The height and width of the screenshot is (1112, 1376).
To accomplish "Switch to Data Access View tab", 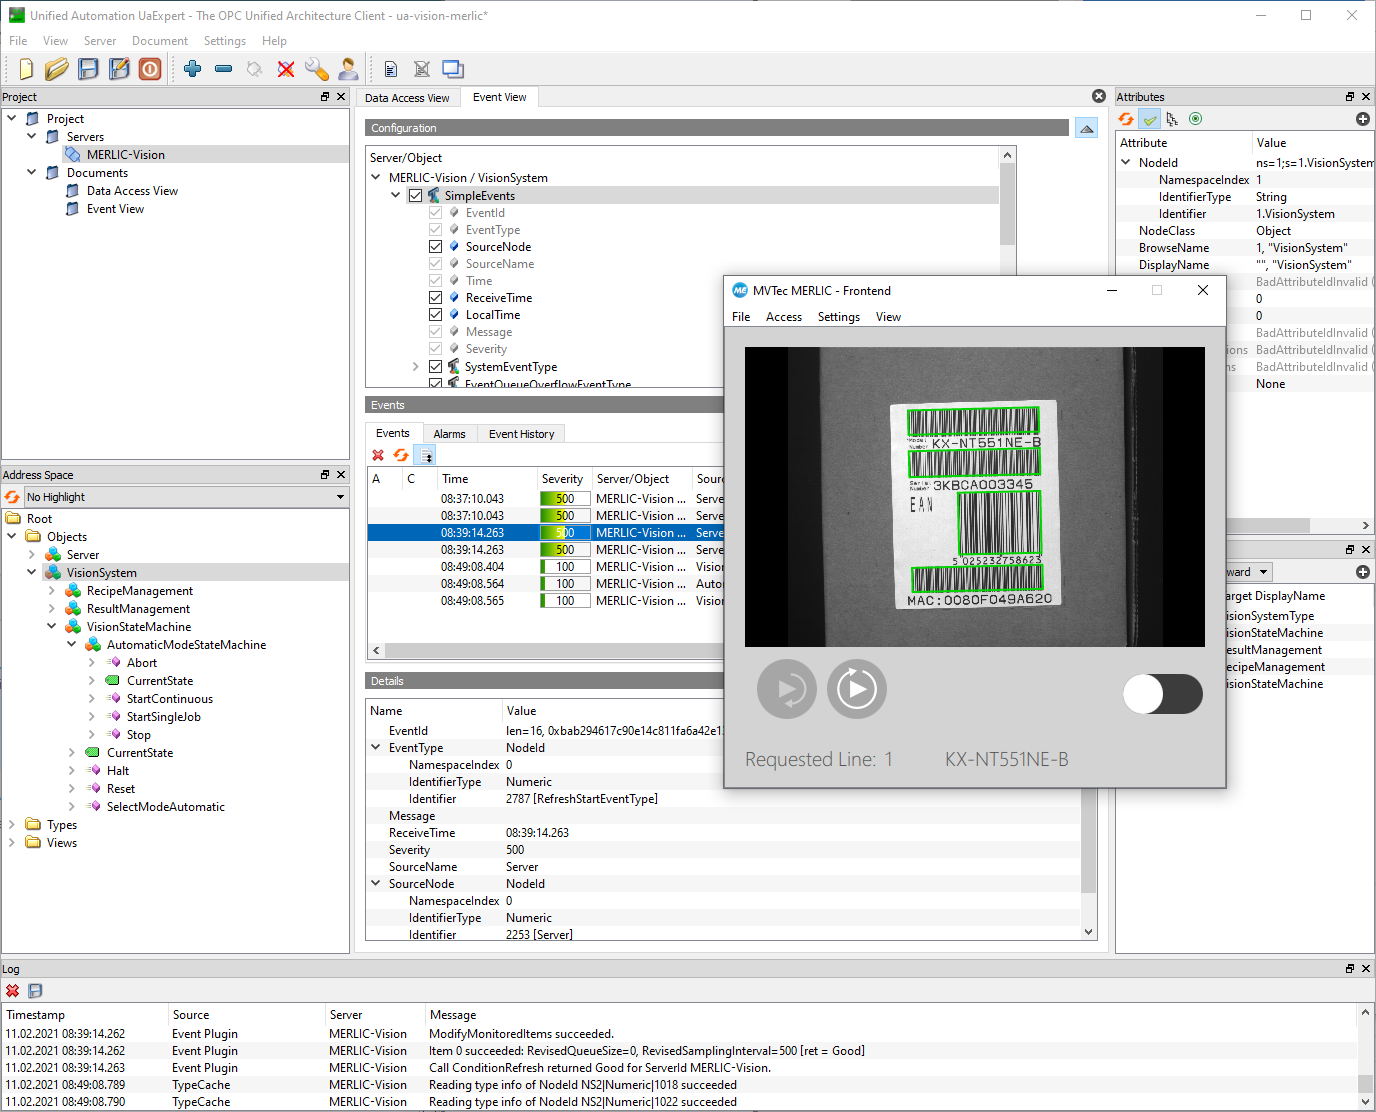I will pyautogui.click(x=407, y=98).
